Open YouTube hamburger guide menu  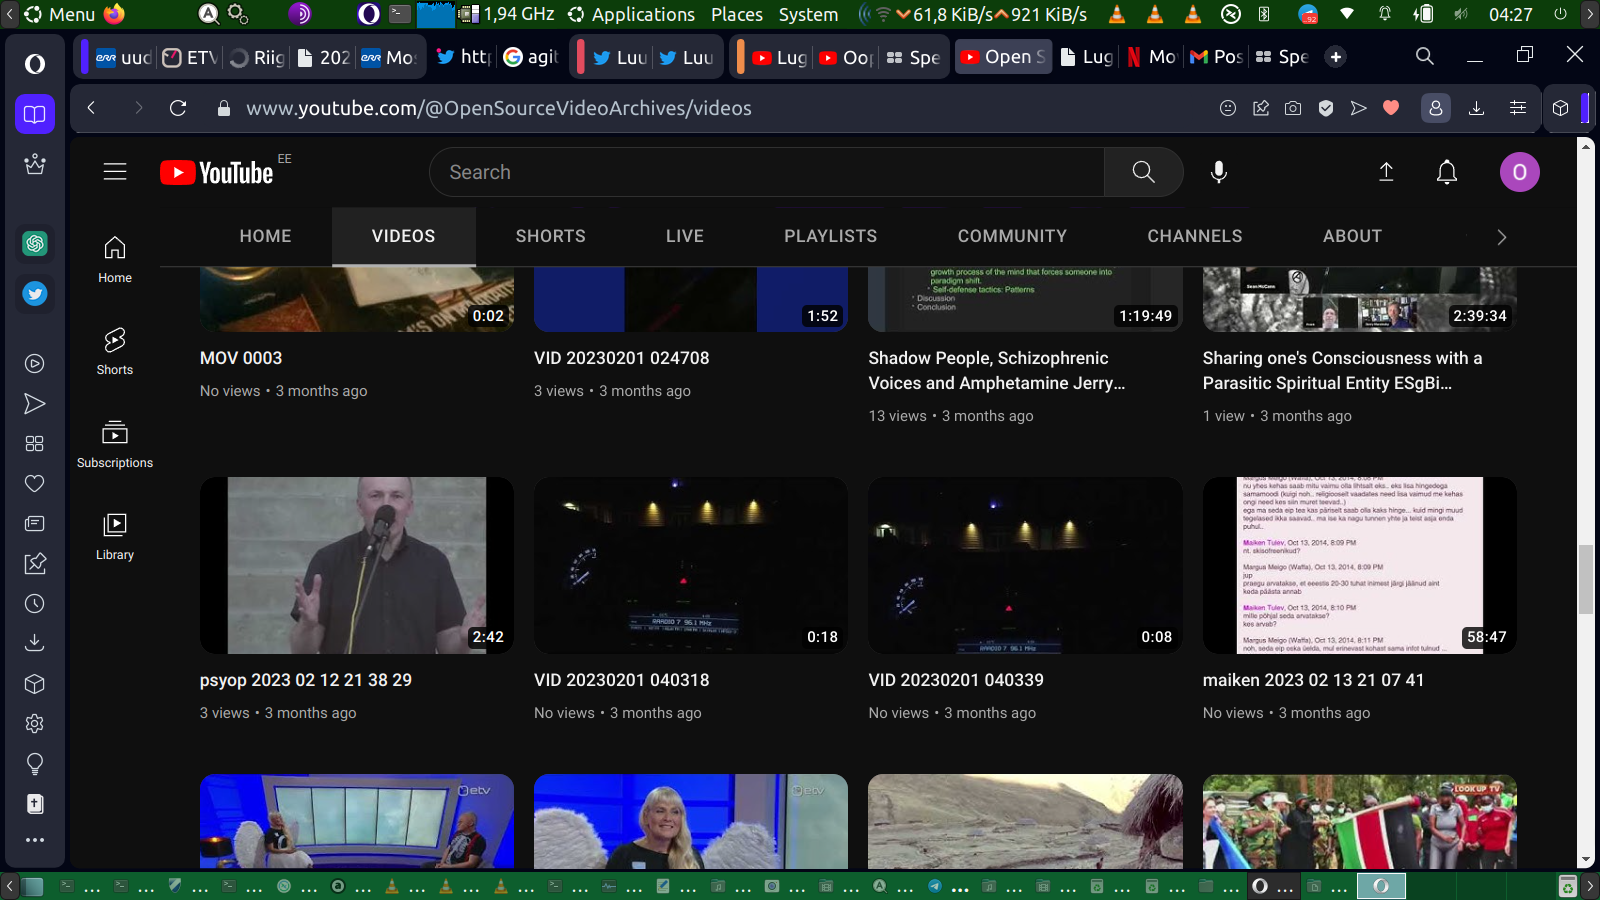click(115, 172)
